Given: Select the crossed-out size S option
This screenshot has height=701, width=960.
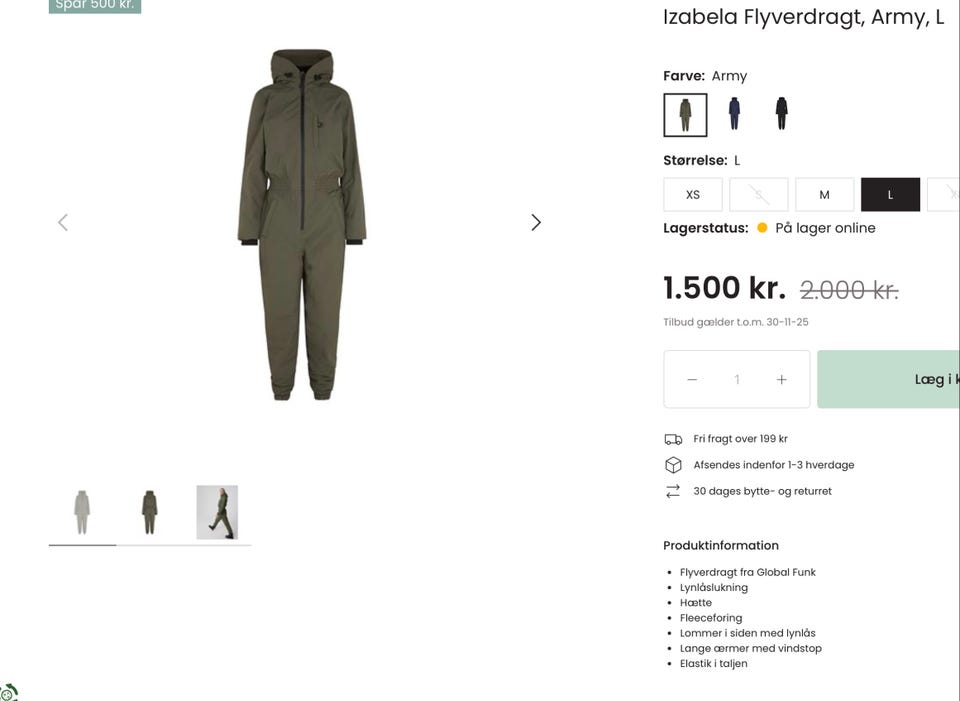Looking at the screenshot, I should (x=759, y=195).
